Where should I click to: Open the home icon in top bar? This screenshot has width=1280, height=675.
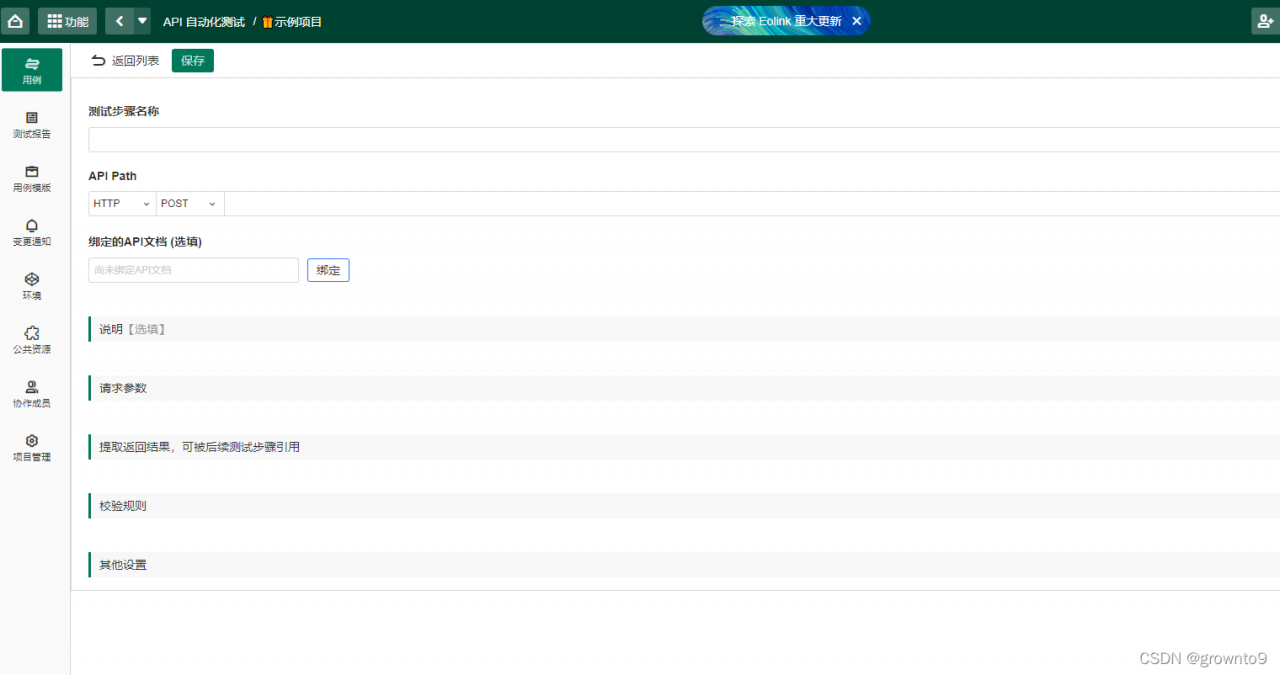(16, 21)
